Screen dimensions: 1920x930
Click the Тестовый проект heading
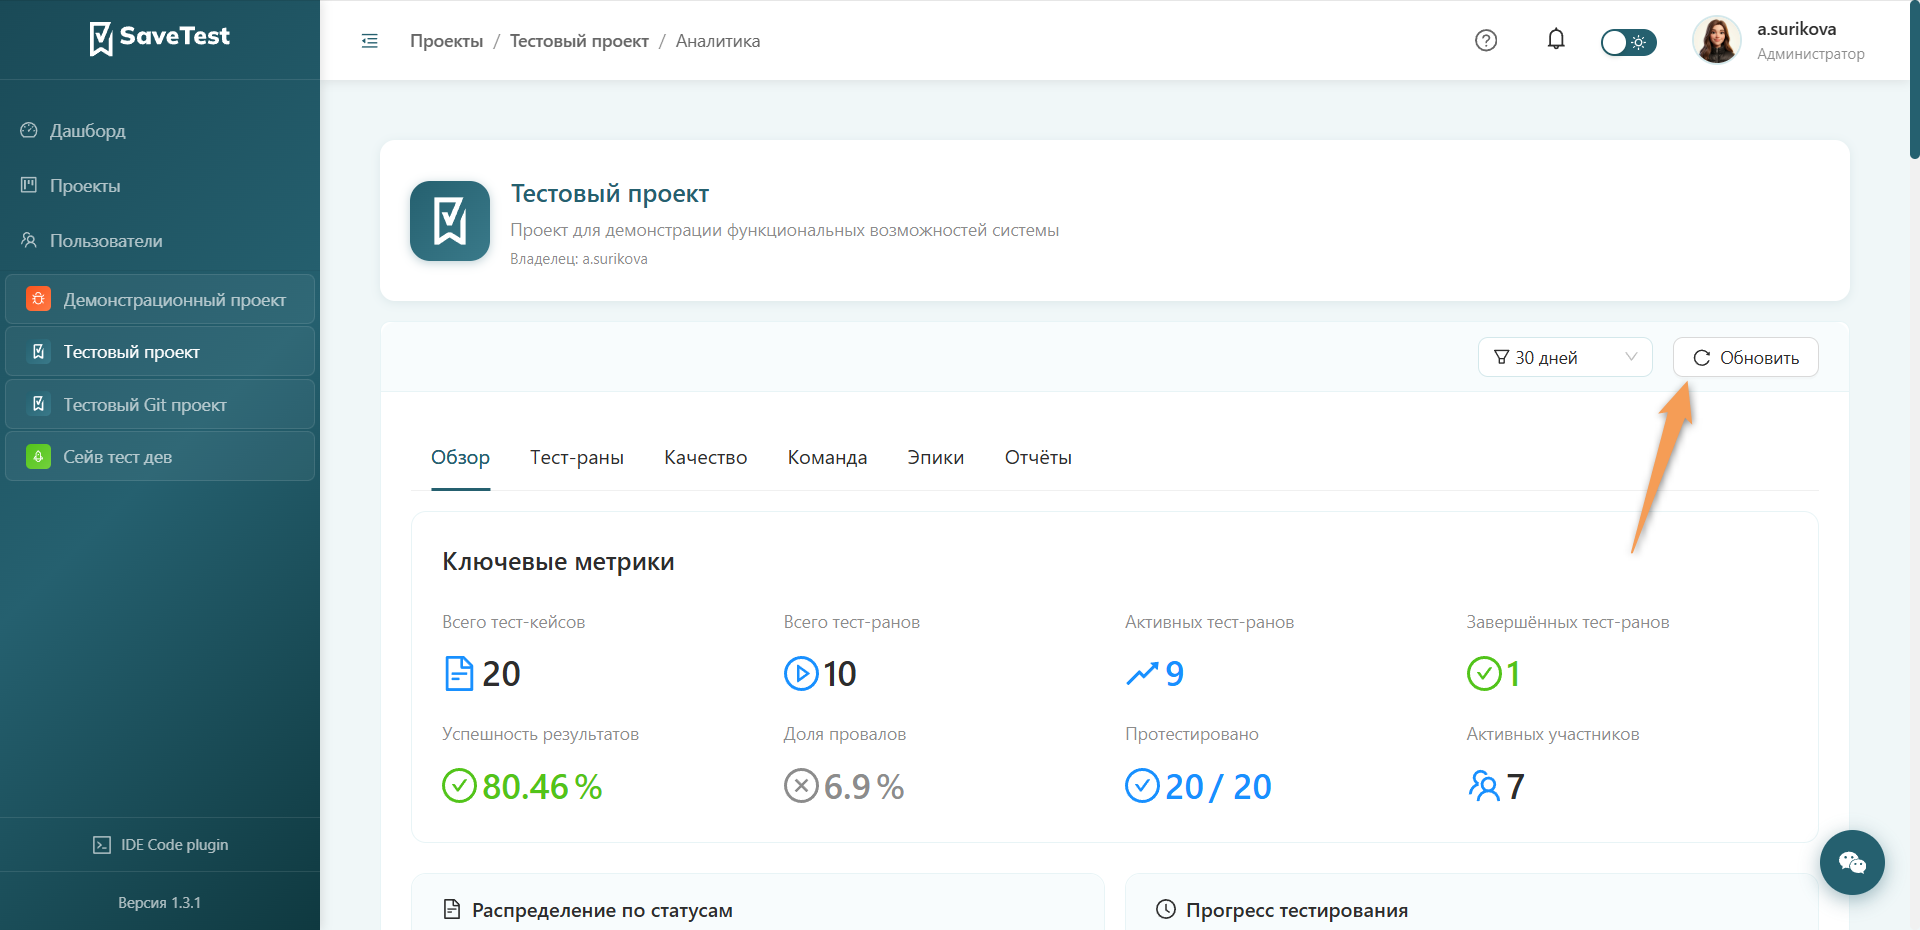610,194
